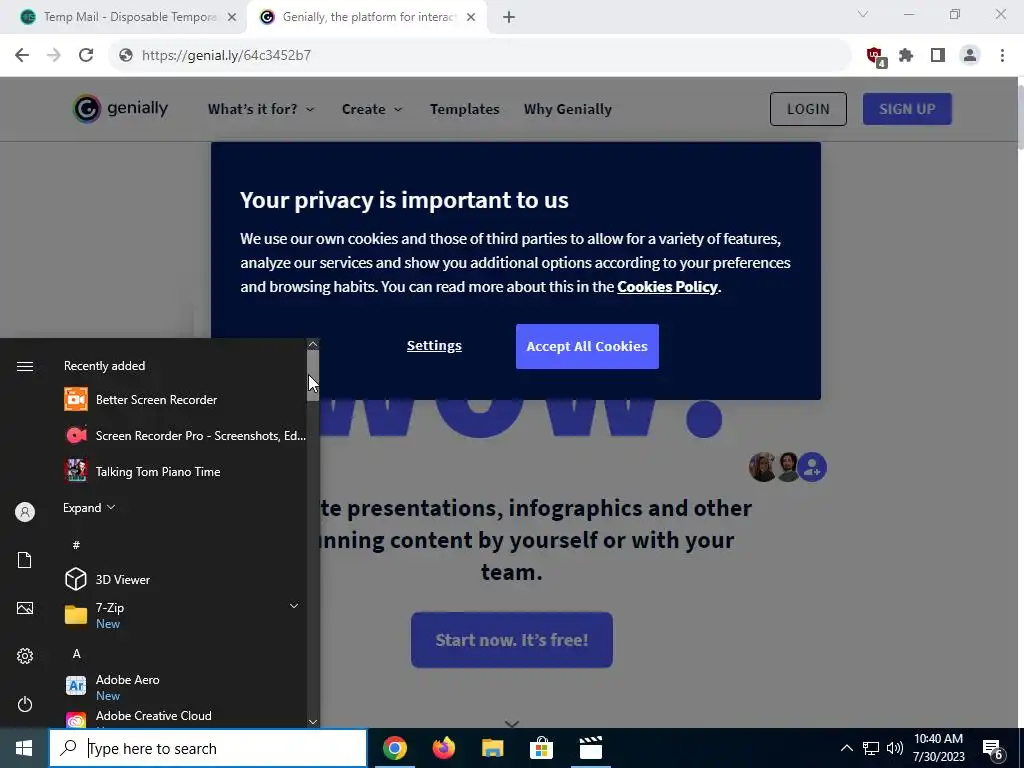This screenshot has width=1024, height=768.
Task: Open the Chrome Extensions puzzle icon
Action: [x=906, y=56]
